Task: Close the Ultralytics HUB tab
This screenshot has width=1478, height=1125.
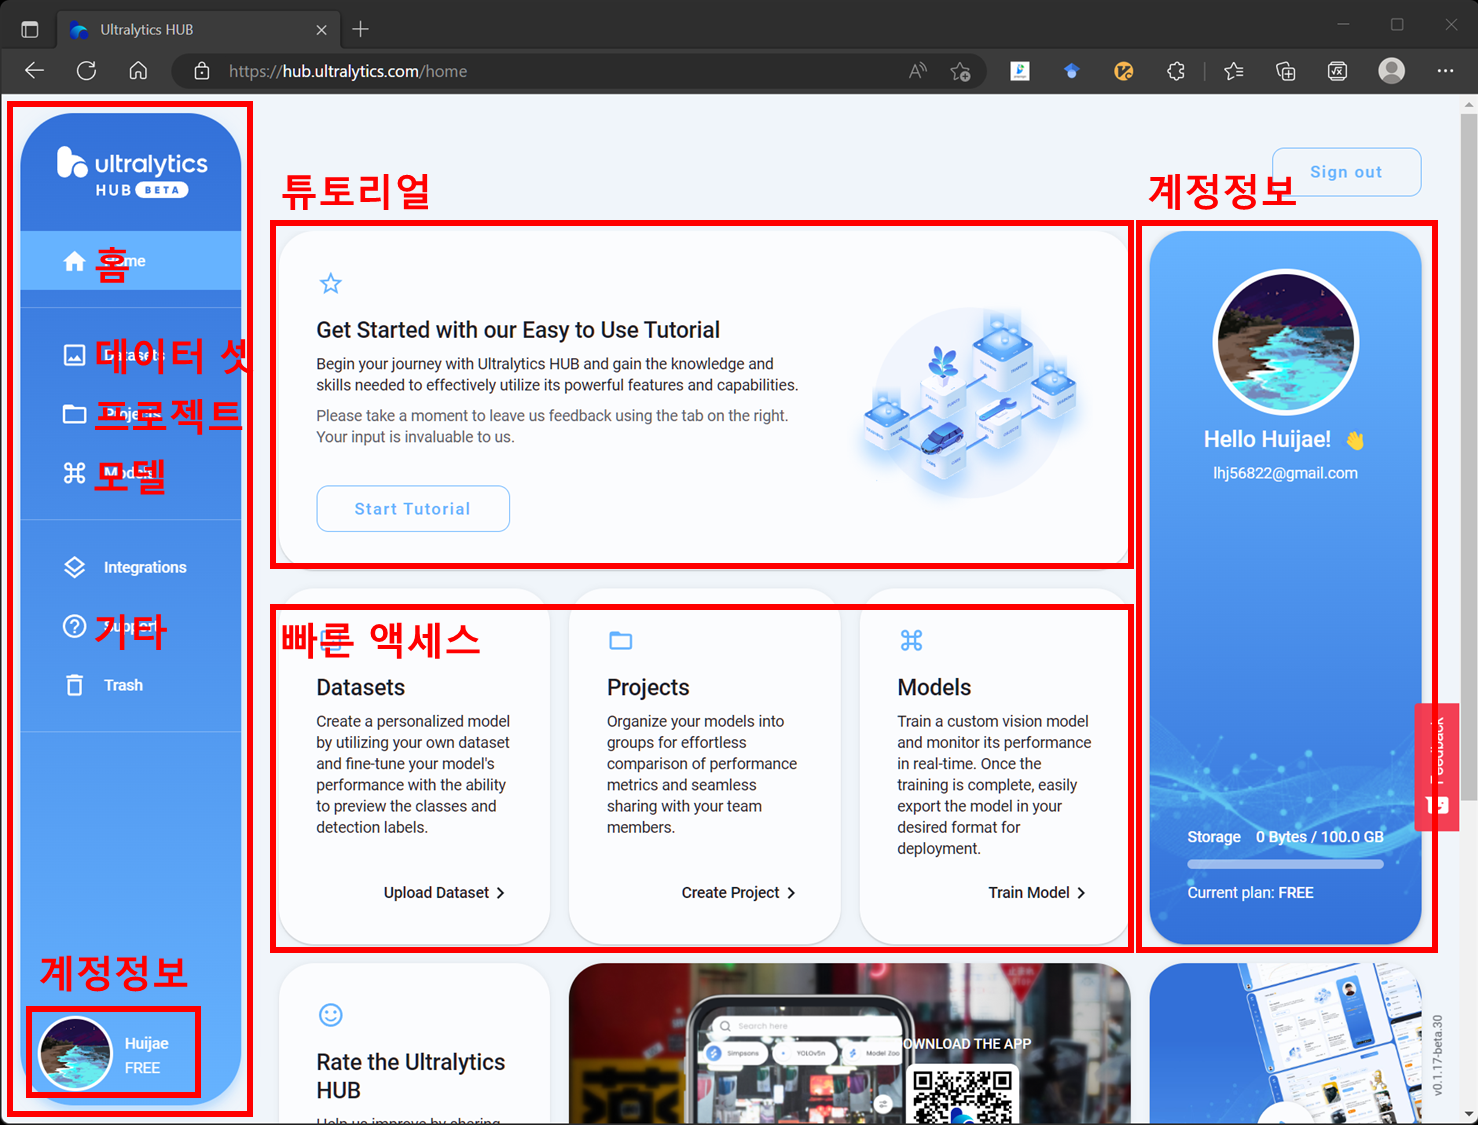Action: click(x=321, y=30)
